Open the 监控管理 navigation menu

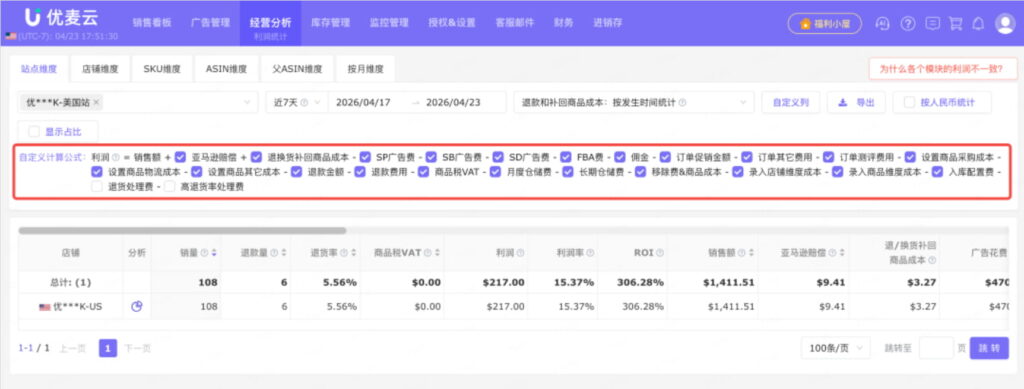coord(389,23)
